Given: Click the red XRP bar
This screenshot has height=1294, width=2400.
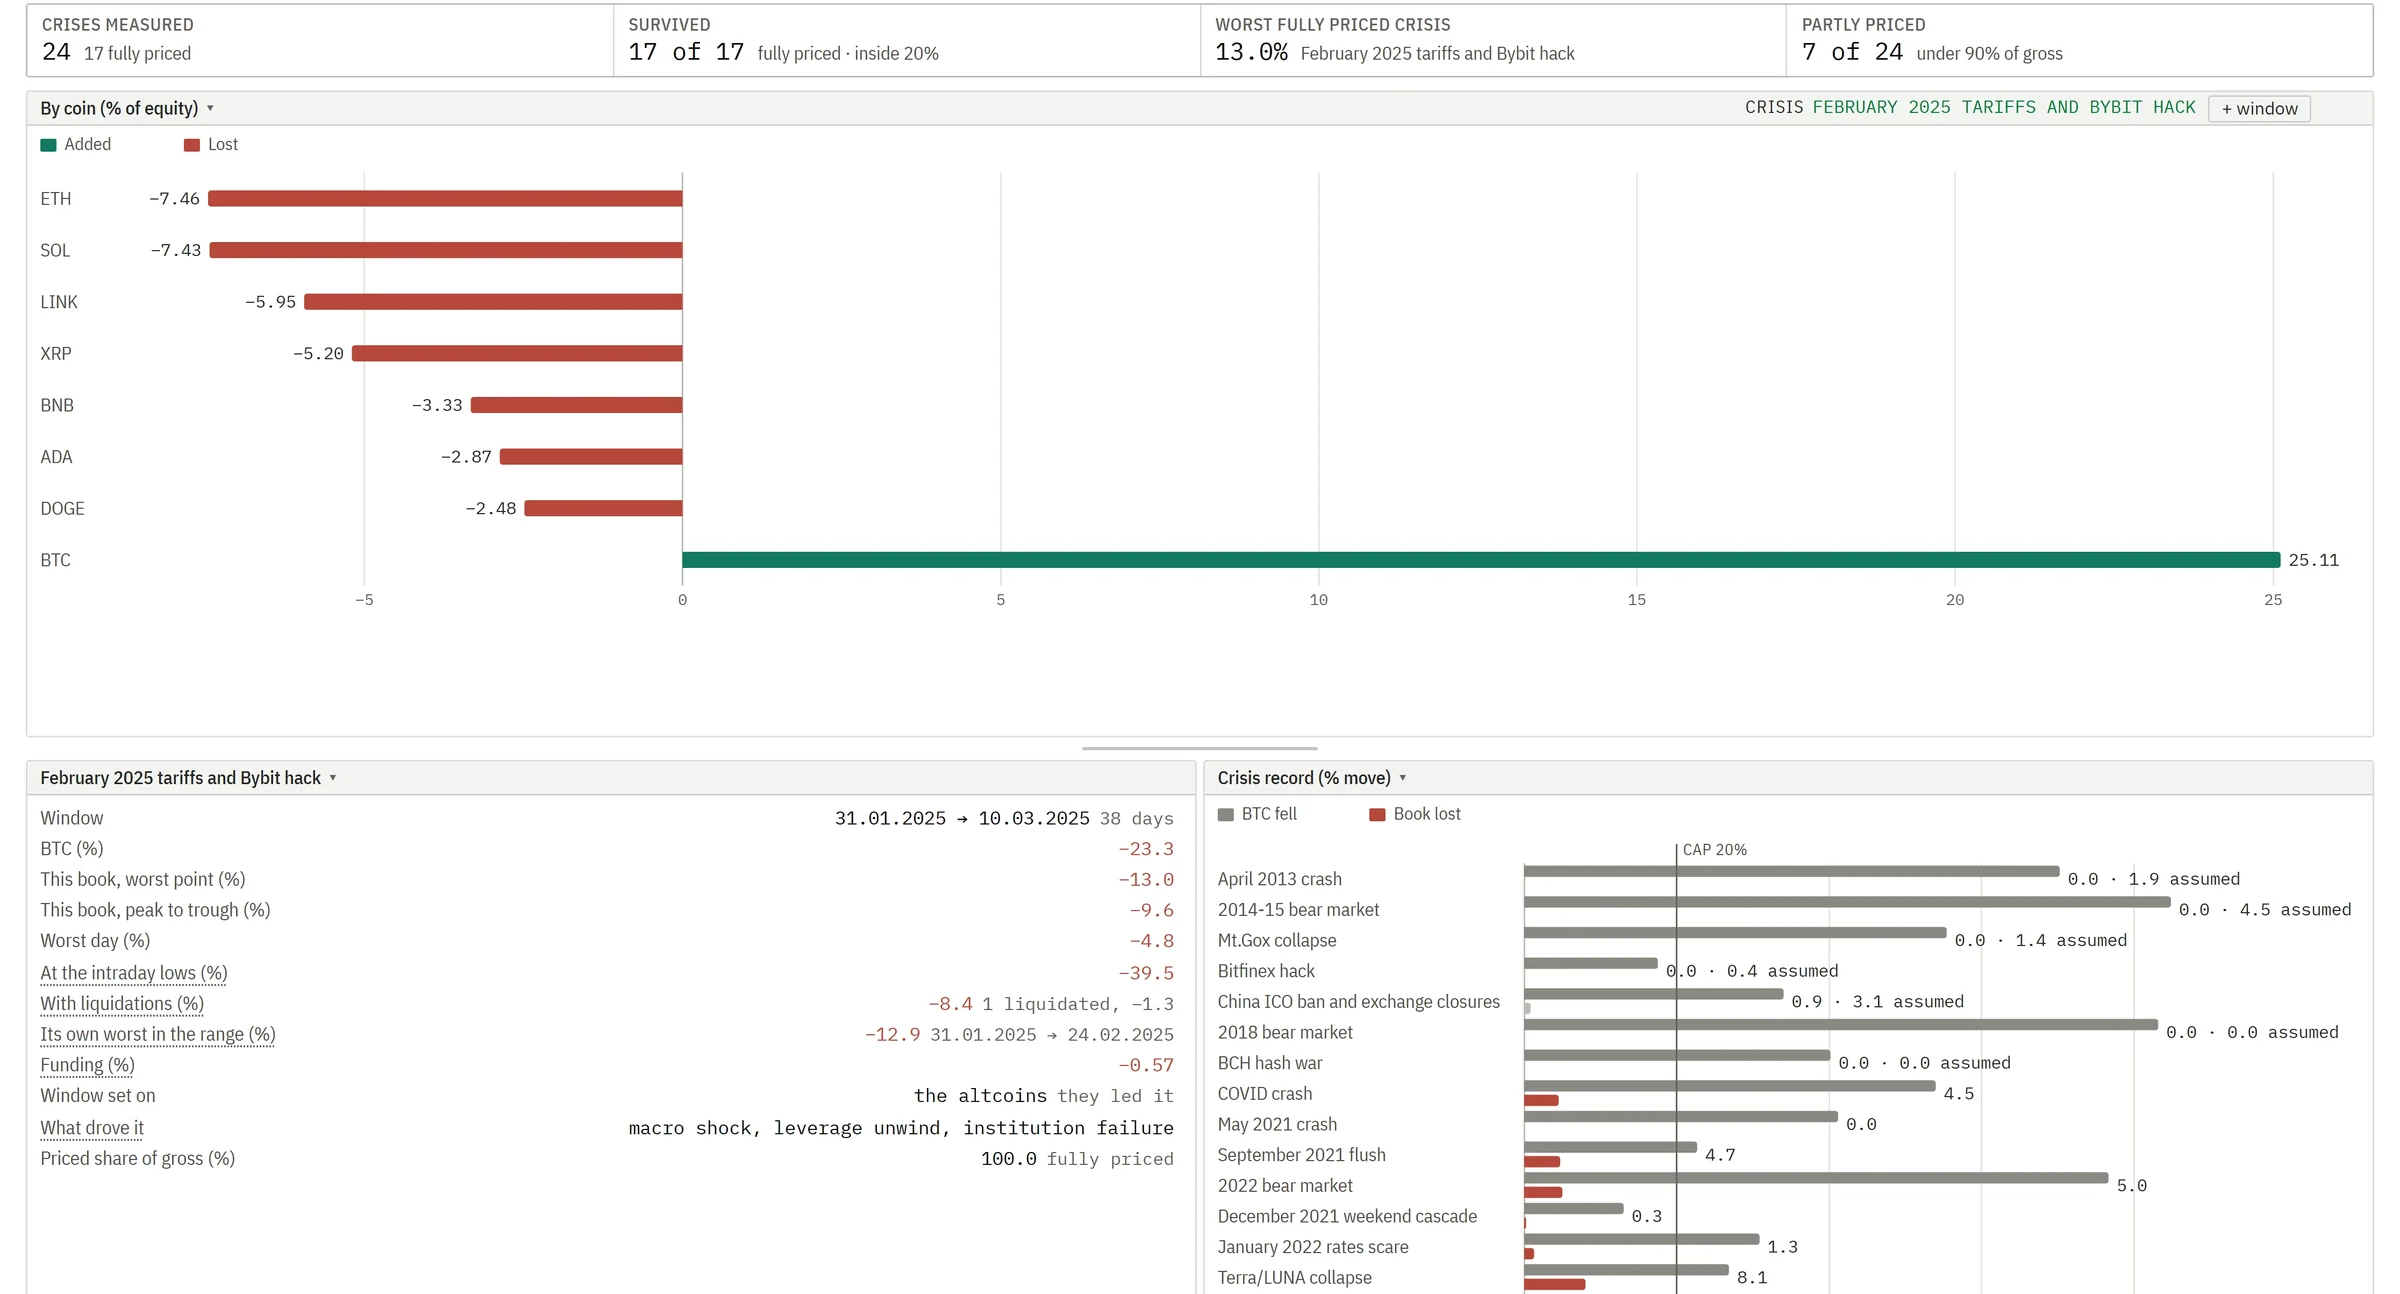Looking at the screenshot, I should pos(517,353).
